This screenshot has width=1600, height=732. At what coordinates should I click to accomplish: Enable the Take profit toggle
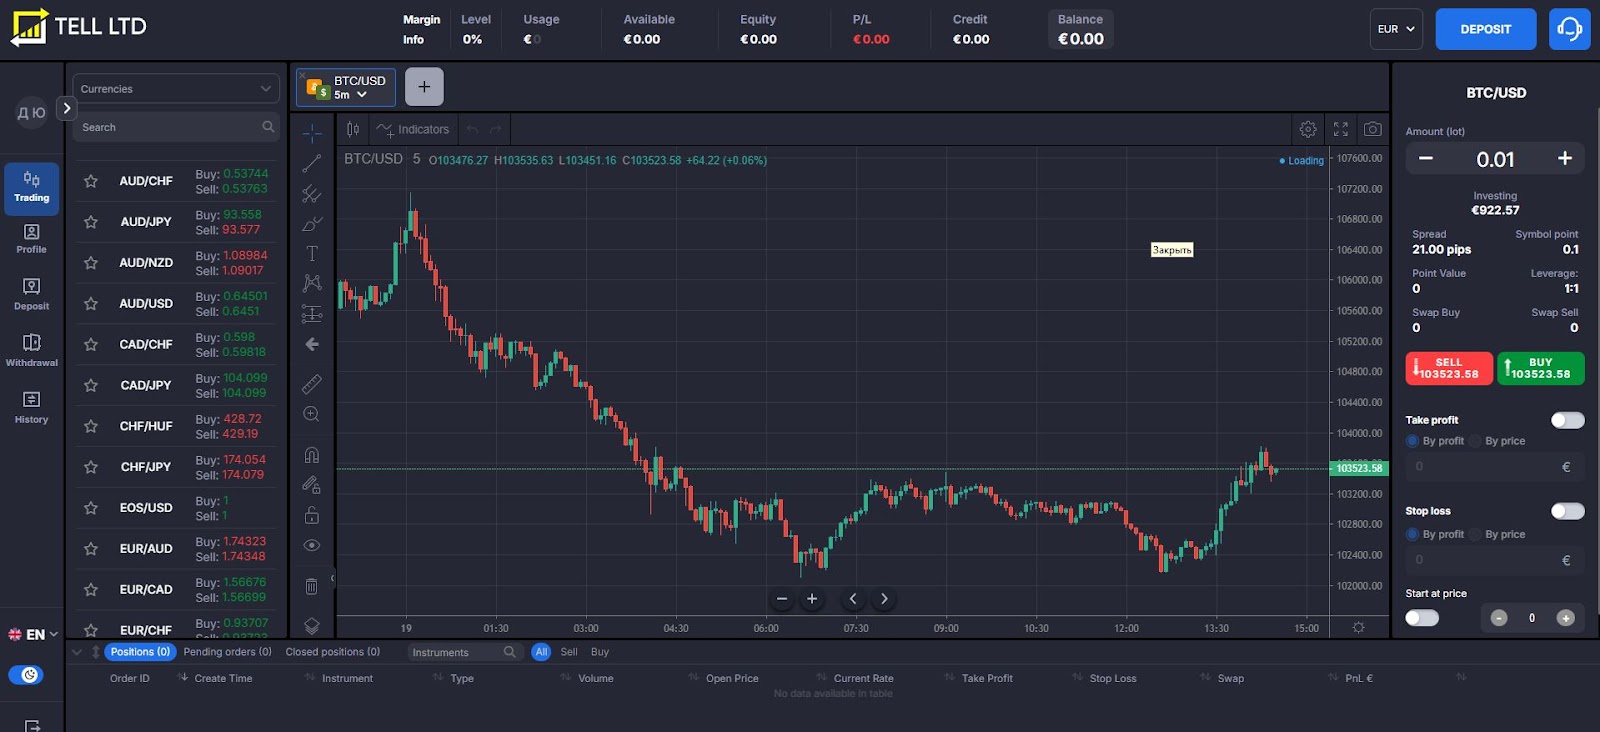pos(1567,420)
